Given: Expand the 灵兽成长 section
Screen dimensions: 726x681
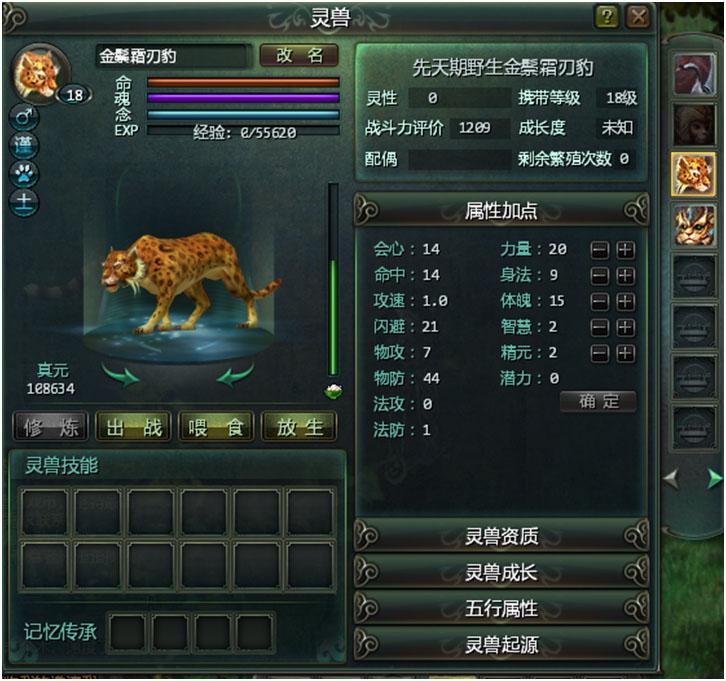Looking at the screenshot, I should 501,572.
